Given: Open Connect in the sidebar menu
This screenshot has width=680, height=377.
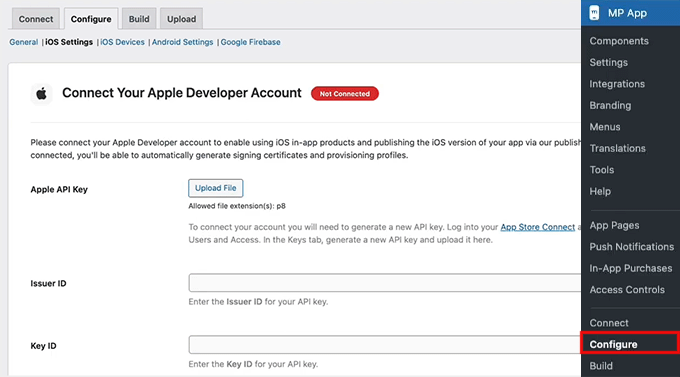Looking at the screenshot, I should pos(609,323).
